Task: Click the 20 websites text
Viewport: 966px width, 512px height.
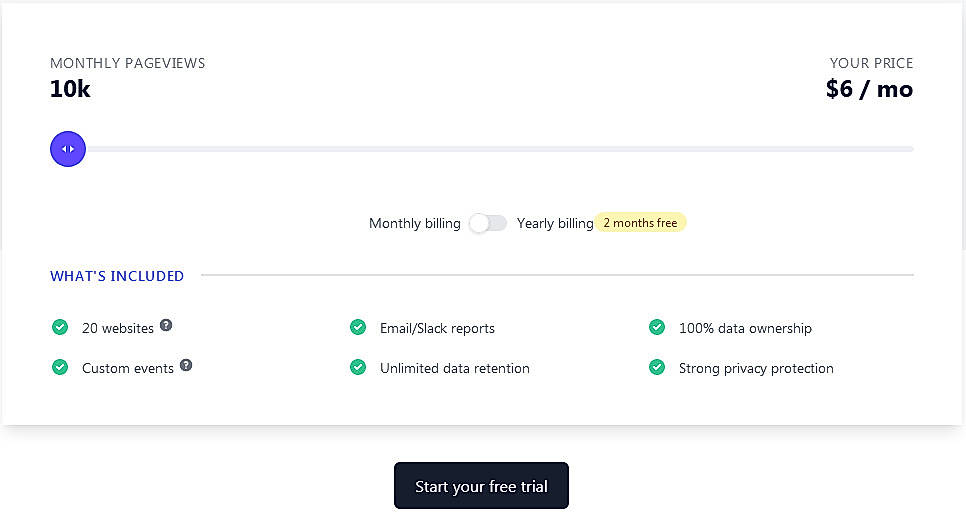Action: [x=118, y=328]
